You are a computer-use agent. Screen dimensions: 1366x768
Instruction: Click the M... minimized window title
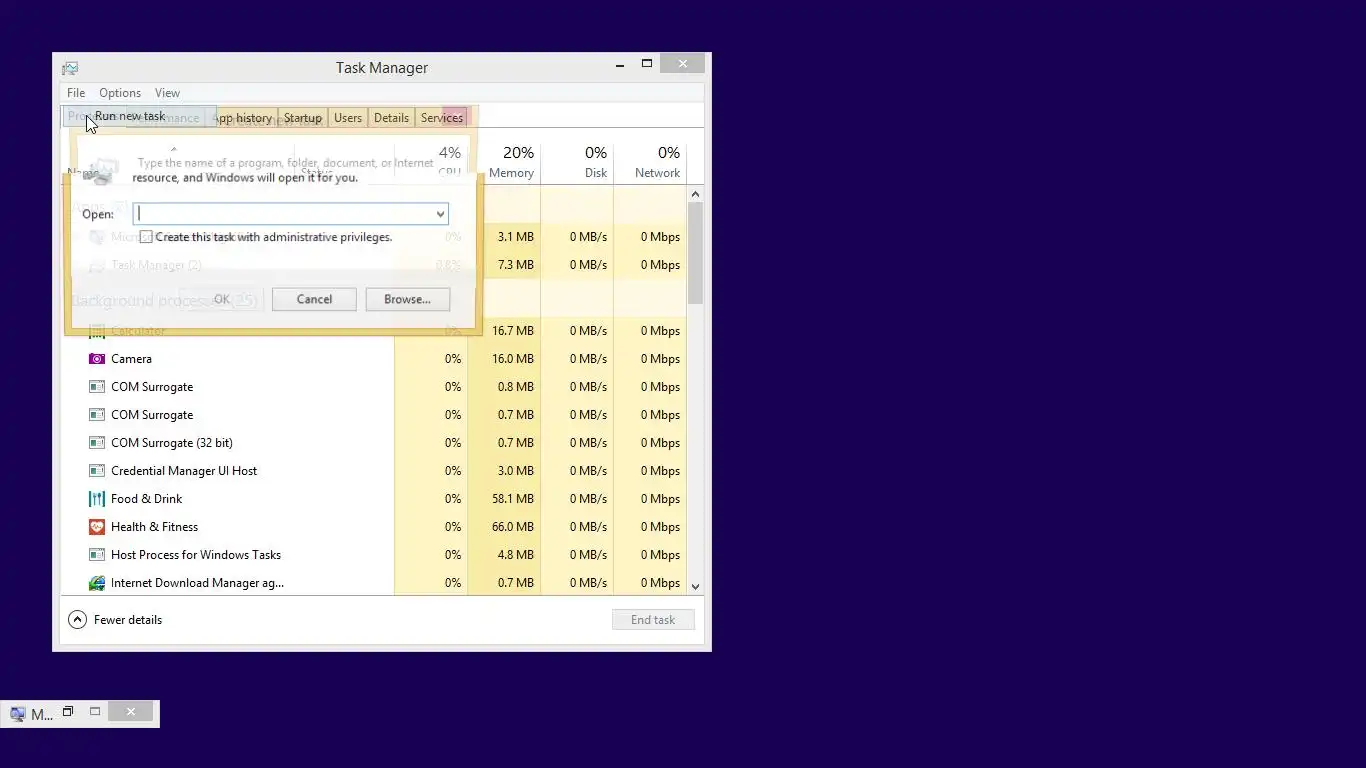[41, 714]
